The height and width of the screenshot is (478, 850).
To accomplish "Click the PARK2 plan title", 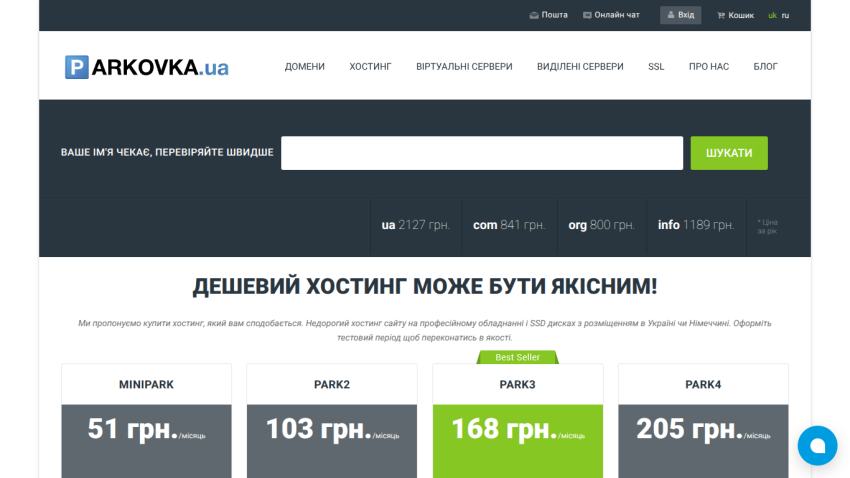I will [332, 385].
